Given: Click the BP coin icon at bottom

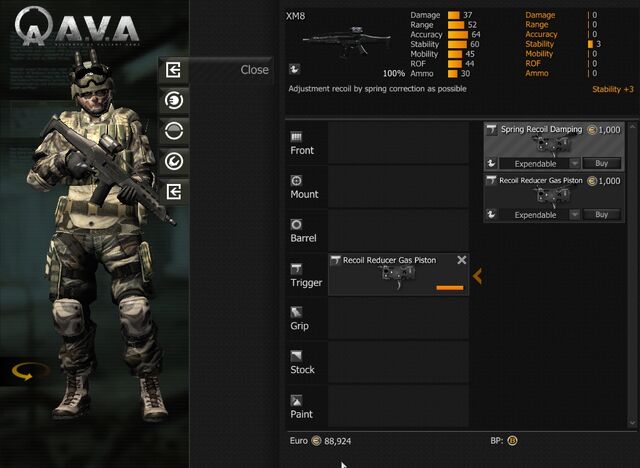Looking at the screenshot, I should tap(512, 441).
